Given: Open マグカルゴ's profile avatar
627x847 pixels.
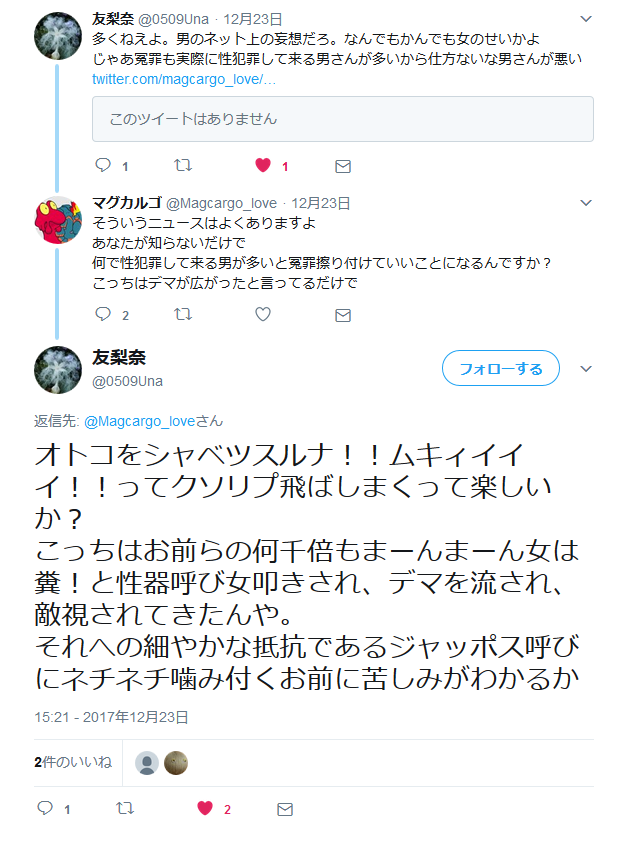Looking at the screenshot, I should (x=58, y=221).
